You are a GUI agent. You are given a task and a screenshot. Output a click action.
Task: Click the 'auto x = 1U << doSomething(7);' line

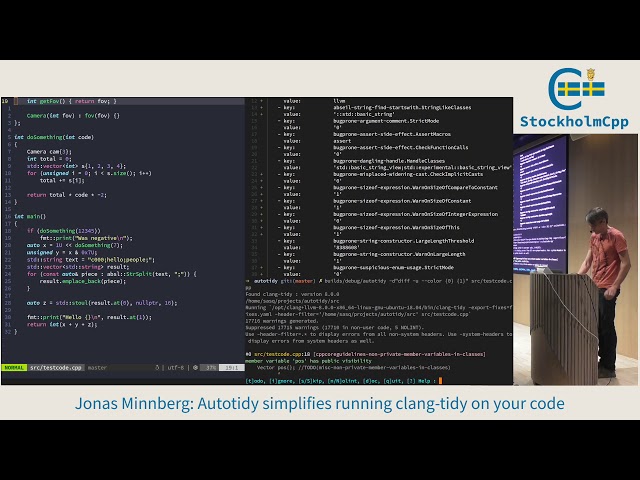(75, 245)
